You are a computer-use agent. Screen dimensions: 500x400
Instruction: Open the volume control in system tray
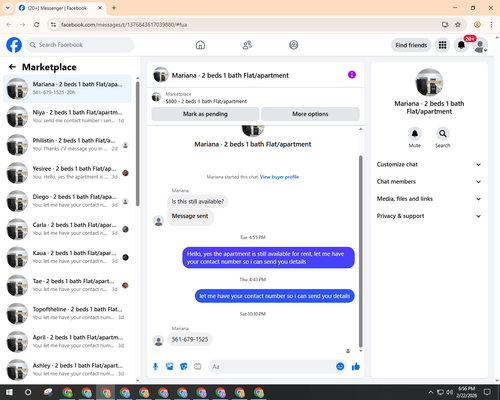pyautogui.click(x=449, y=392)
